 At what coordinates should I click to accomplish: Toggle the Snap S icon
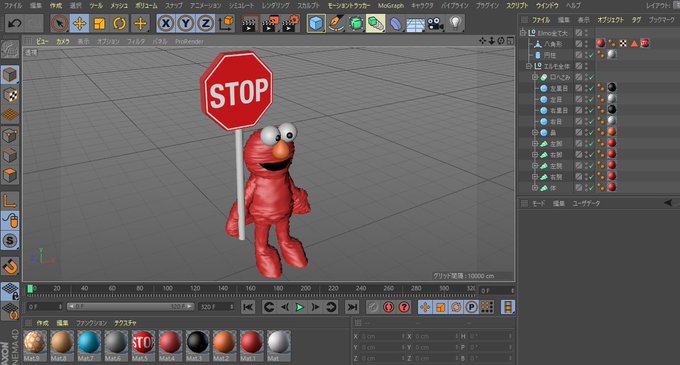click(10, 241)
